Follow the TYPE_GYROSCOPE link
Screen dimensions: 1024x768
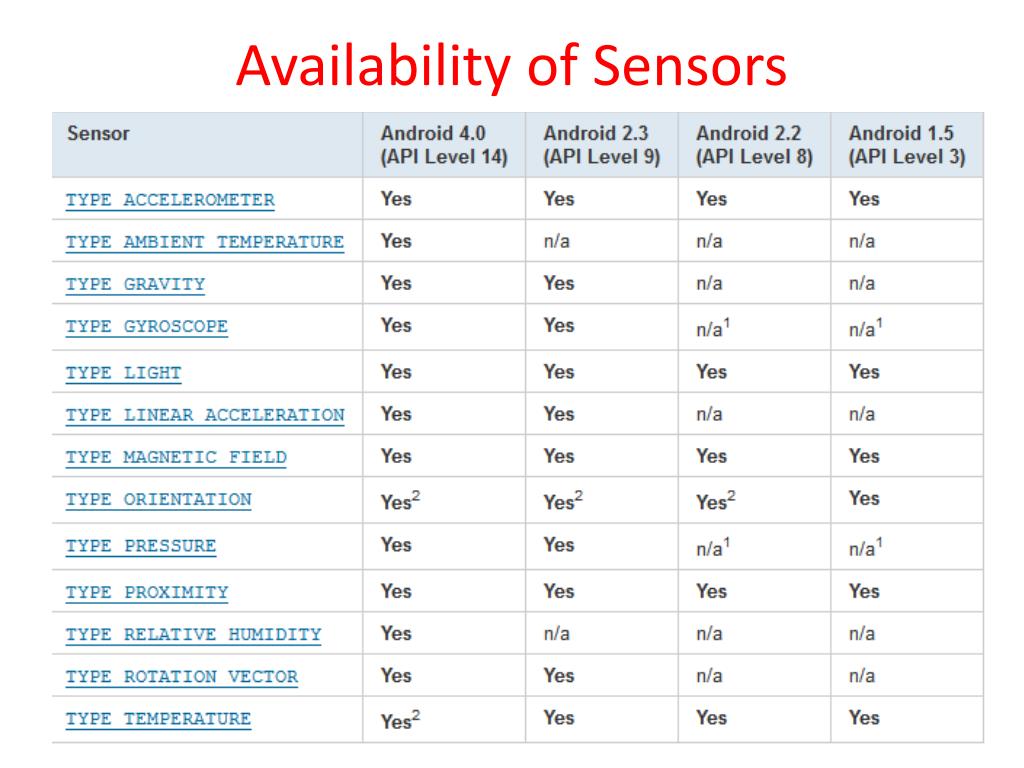(146, 327)
